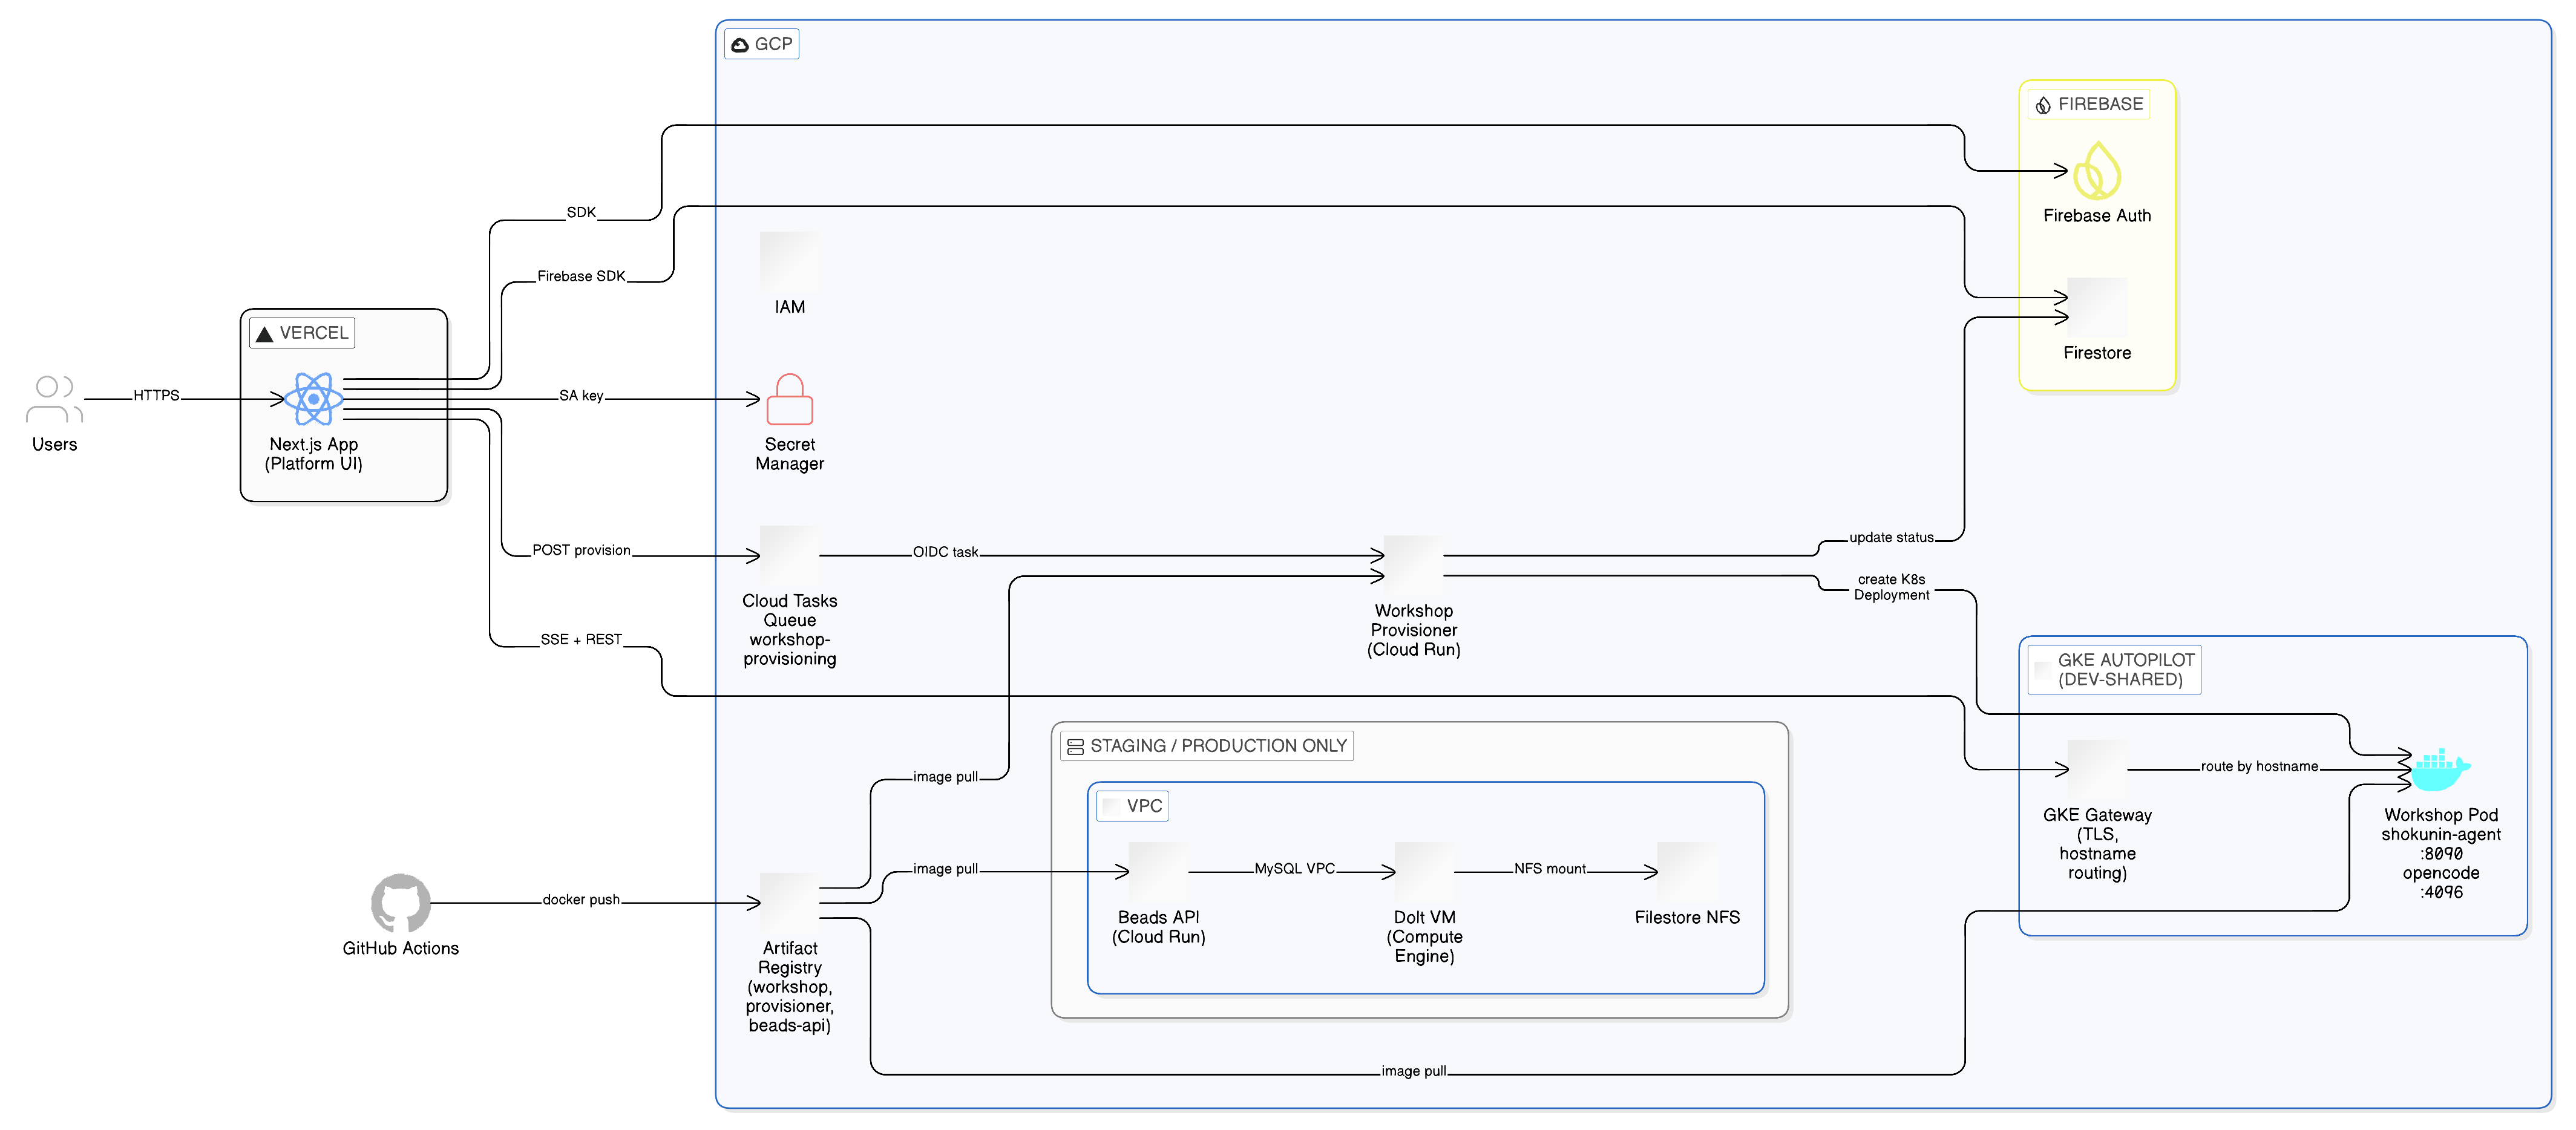This screenshot has height=1130, width=2576.
Task: Click the Artifact Registry node icon
Action: (789, 902)
